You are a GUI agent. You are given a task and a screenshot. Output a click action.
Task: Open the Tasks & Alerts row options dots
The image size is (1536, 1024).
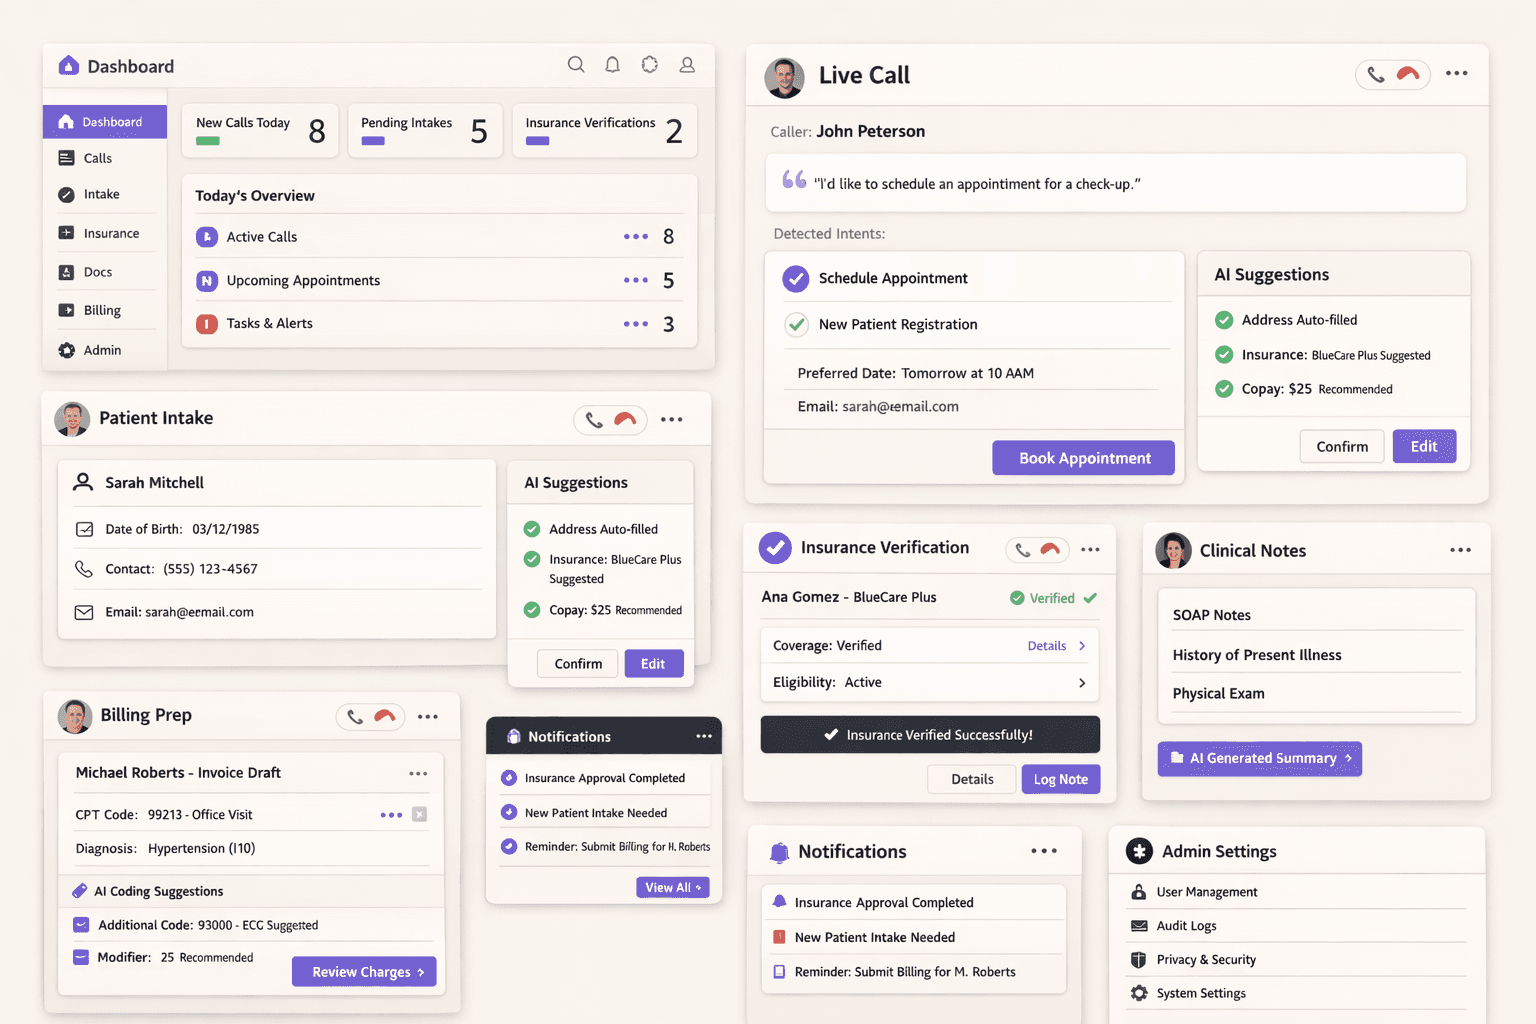click(x=636, y=324)
